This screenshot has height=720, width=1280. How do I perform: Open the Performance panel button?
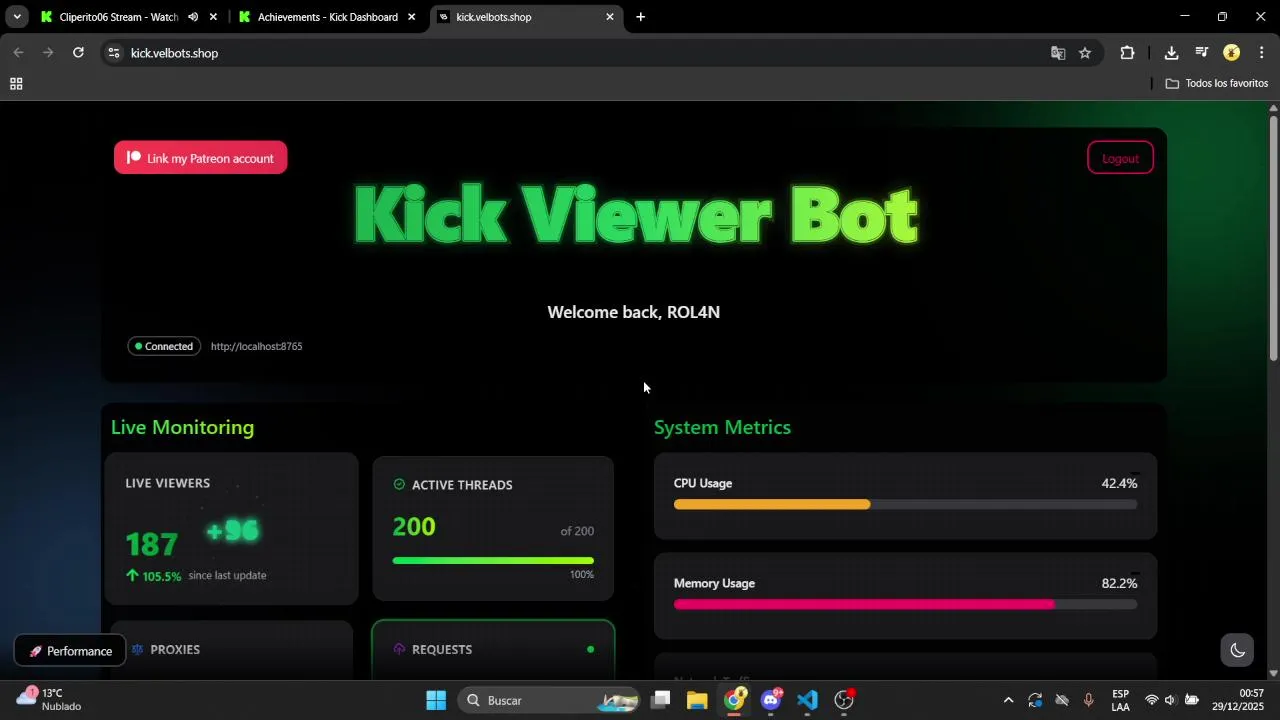tap(70, 651)
